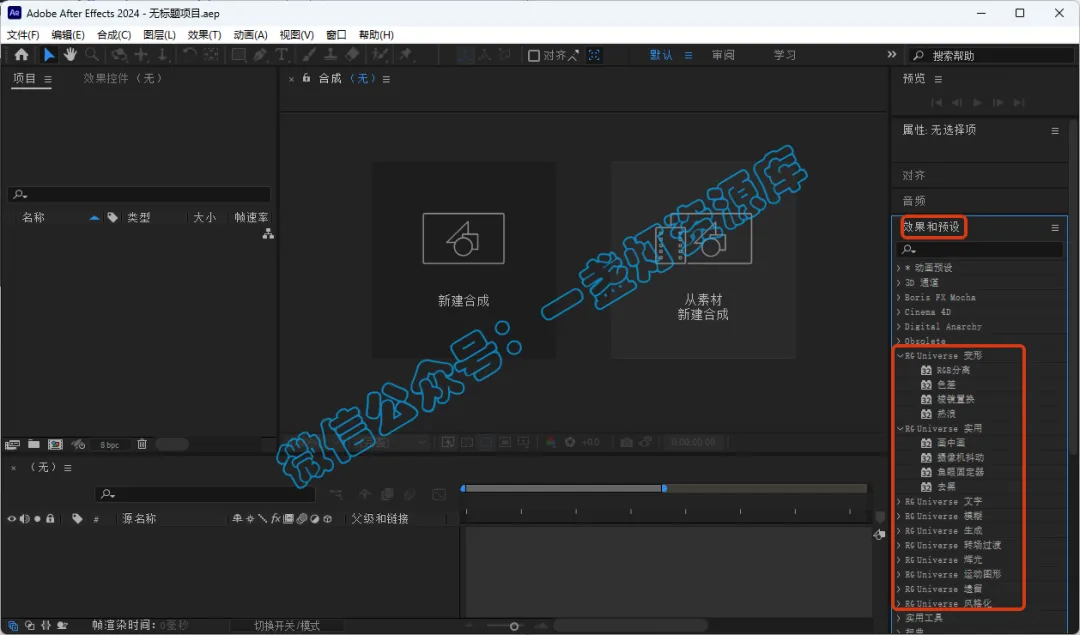This screenshot has width=1080, height=635.
Task: Click the 8 bpc color depth button
Action: coord(110,445)
